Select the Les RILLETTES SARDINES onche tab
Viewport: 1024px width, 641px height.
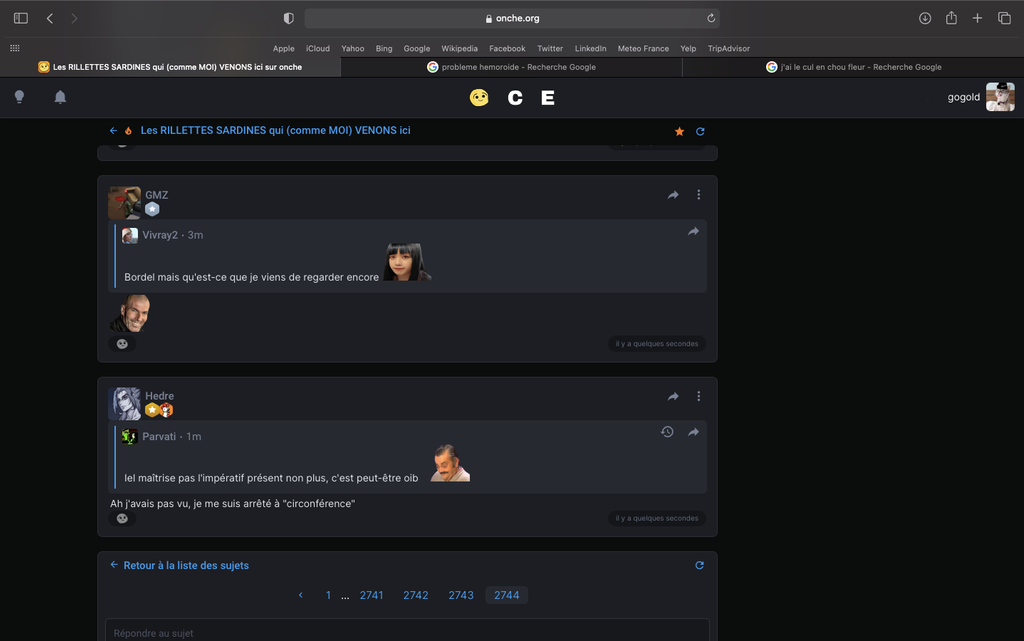click(x=170, y=67)
